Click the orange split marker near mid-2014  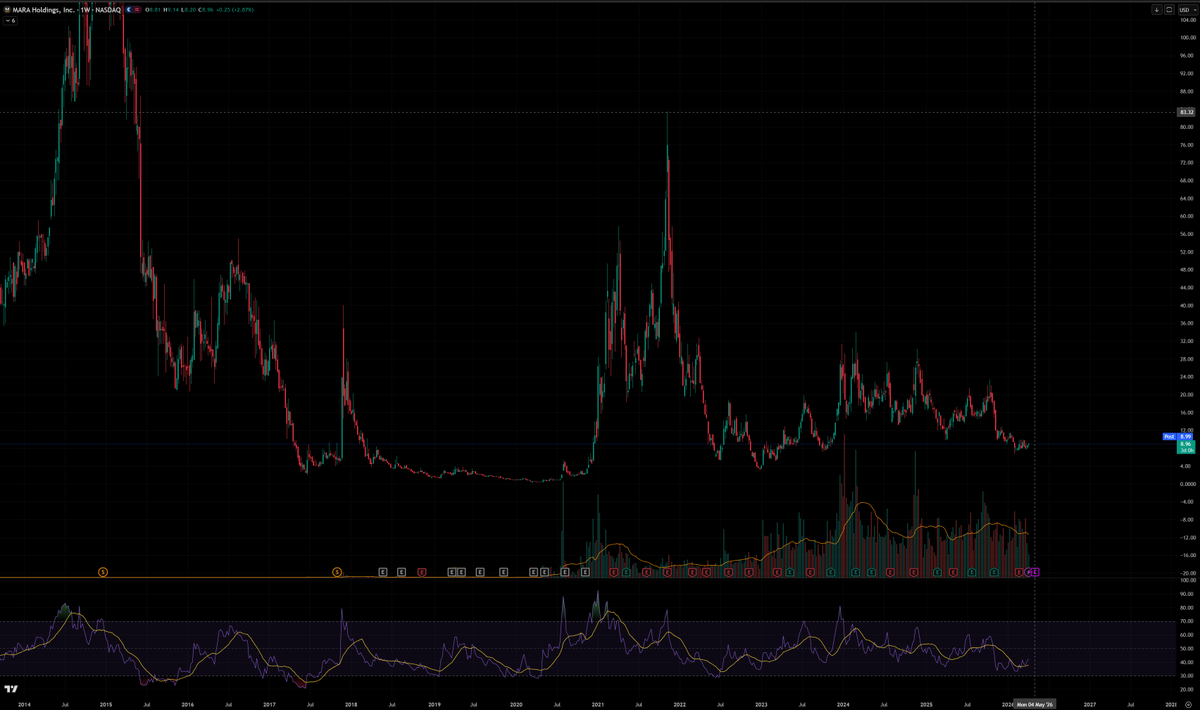pyautogui.click(x=103, y=571)
